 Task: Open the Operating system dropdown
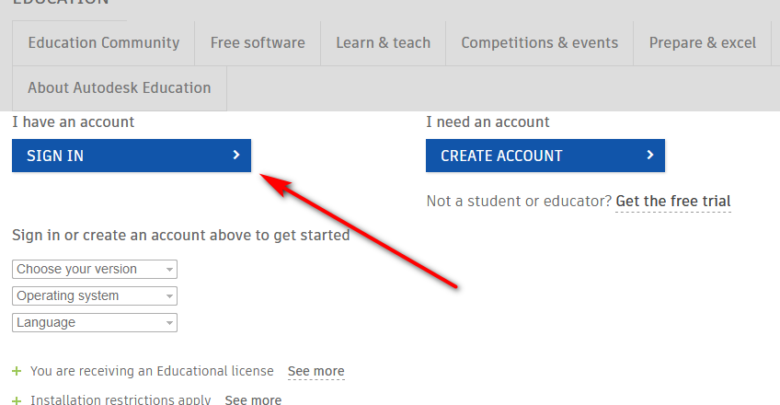coord(95,296)
